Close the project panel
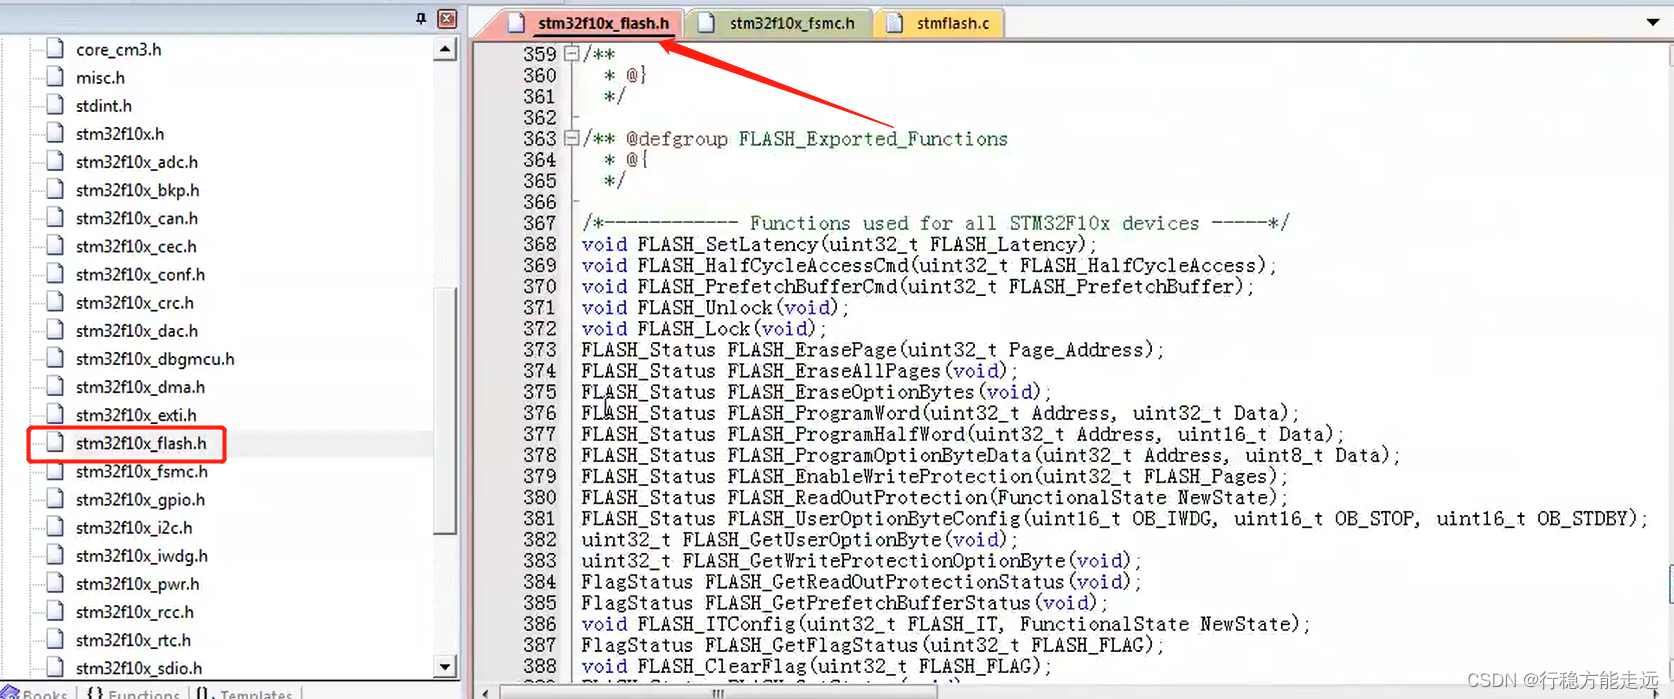 point(447,18)
